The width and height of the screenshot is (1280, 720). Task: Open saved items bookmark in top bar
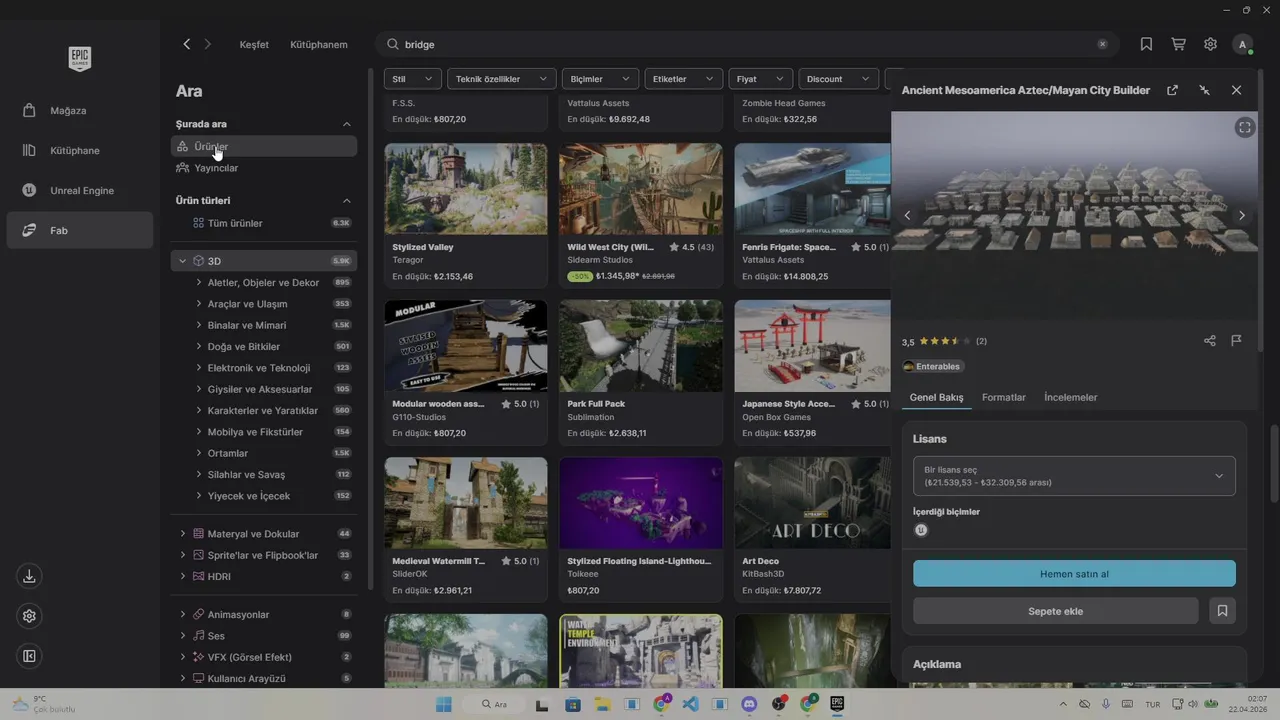1146,44
